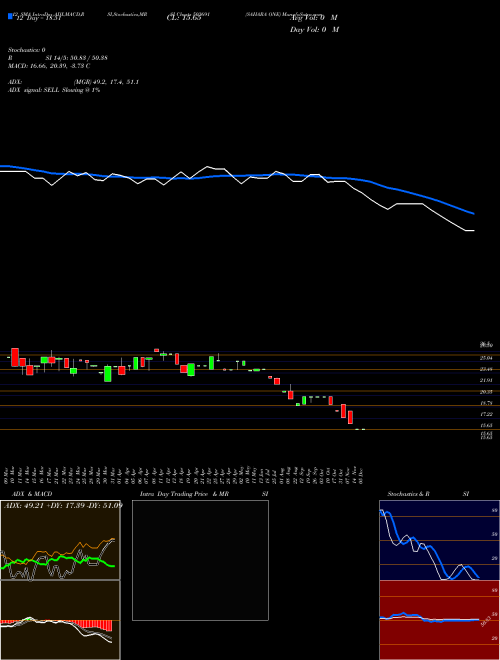Open the ADX indicator chart panel
Screen dimensions: 500x660
(x=60, y=540)
